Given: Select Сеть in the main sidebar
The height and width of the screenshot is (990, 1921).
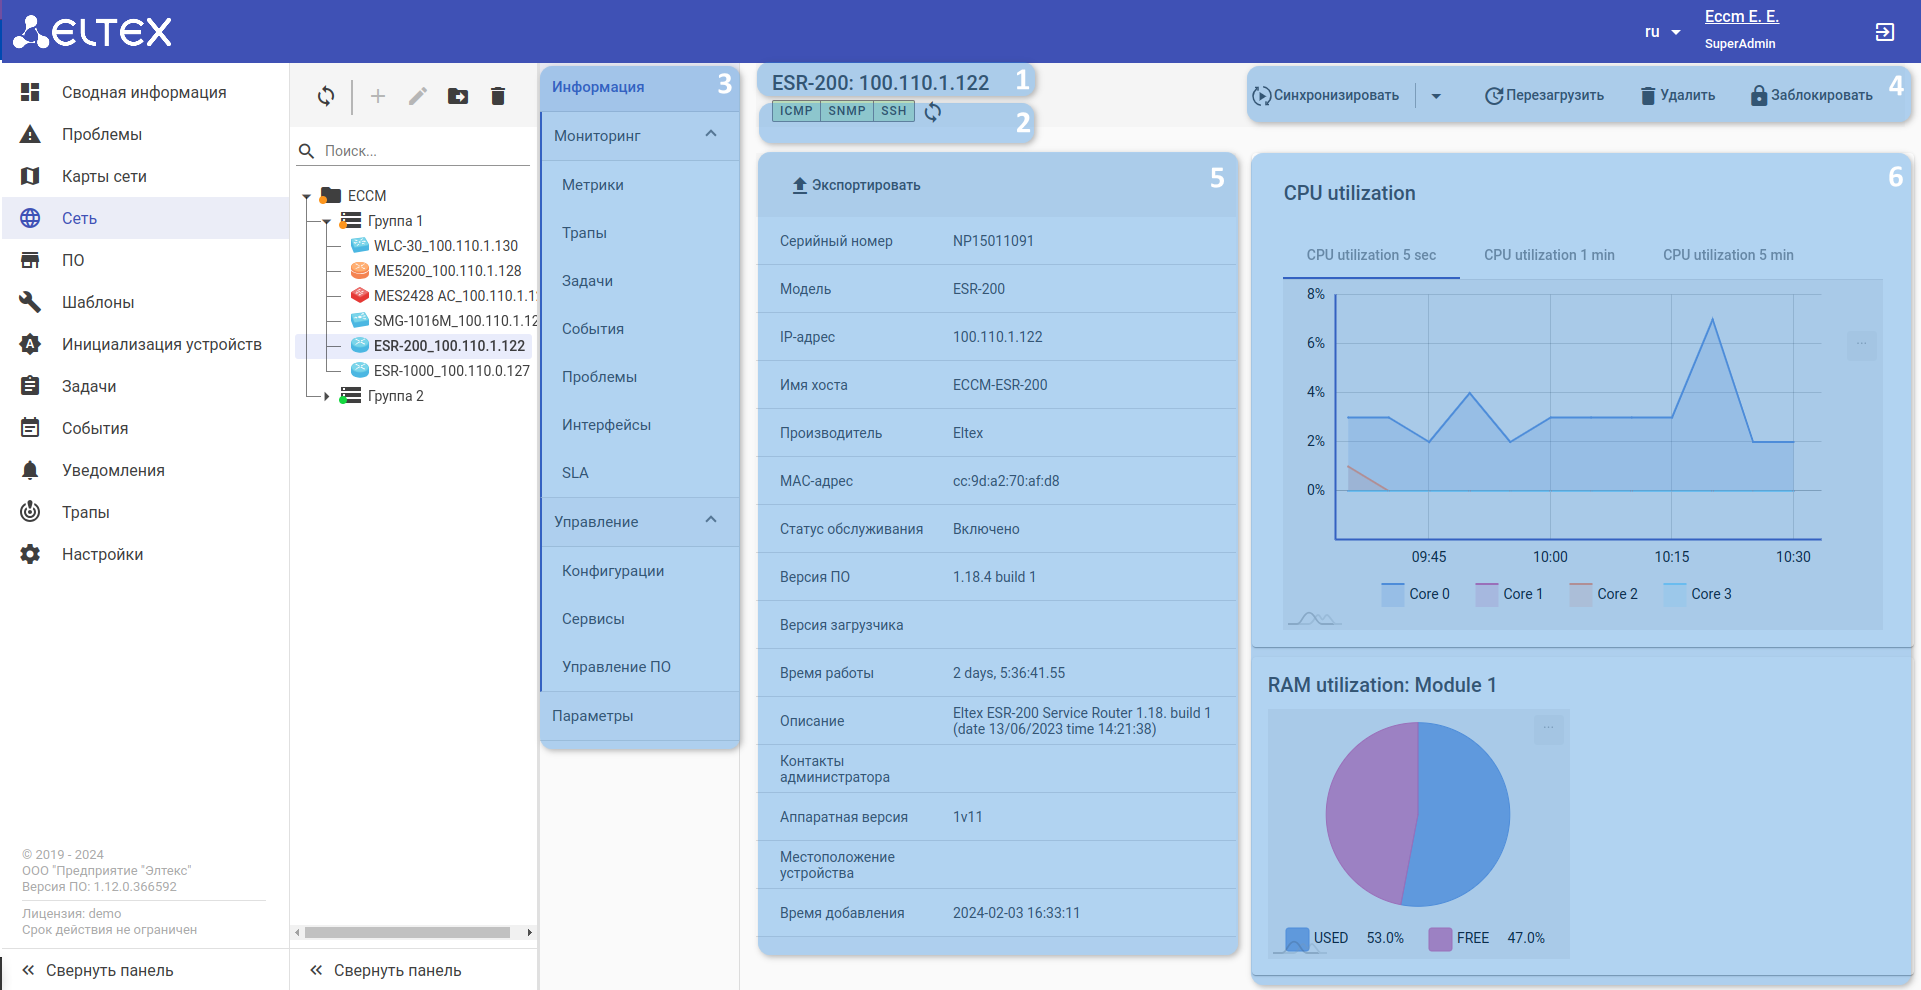Looking at the screenshot, I should pos(145,218).
